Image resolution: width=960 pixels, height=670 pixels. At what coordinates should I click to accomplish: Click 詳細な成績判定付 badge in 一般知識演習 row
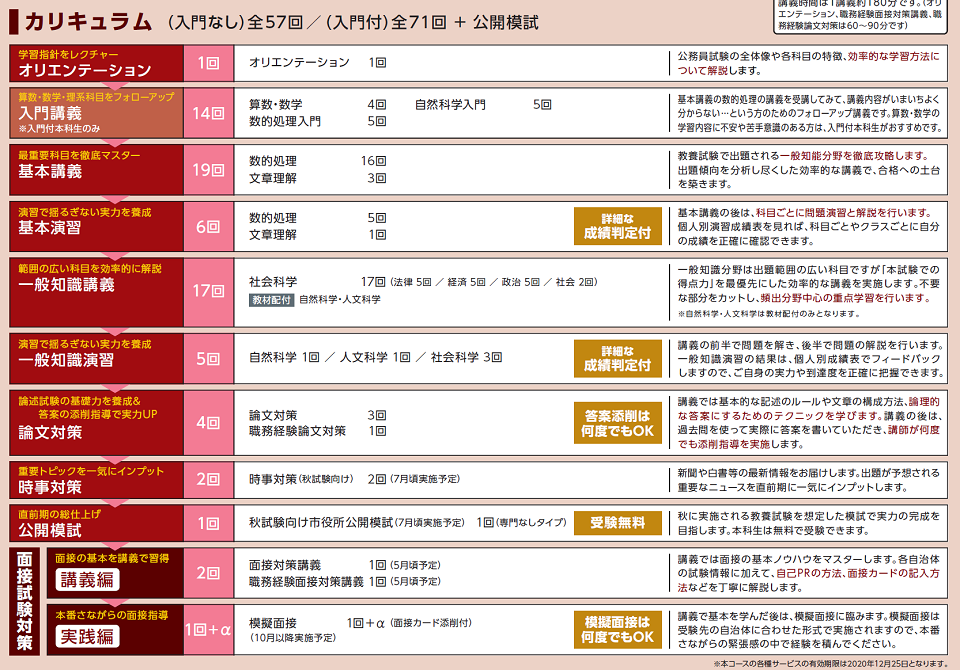point(617,358)
